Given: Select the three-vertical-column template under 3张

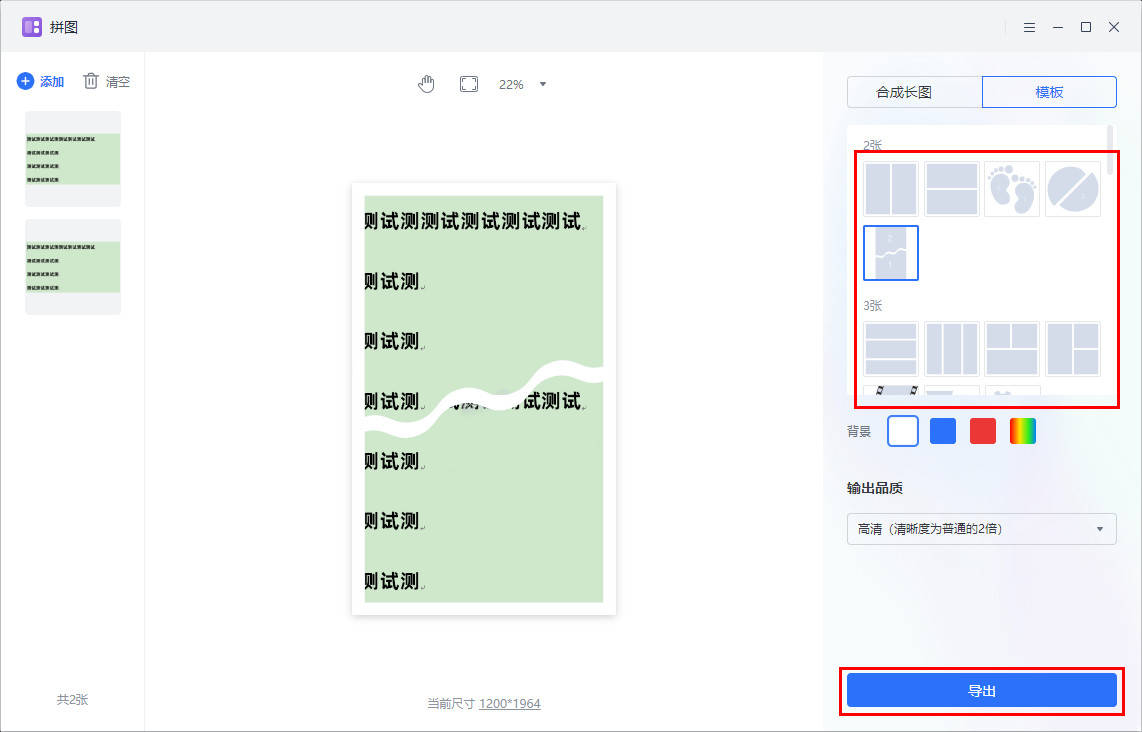Looking at the screenshot, I should click(951, 349).
